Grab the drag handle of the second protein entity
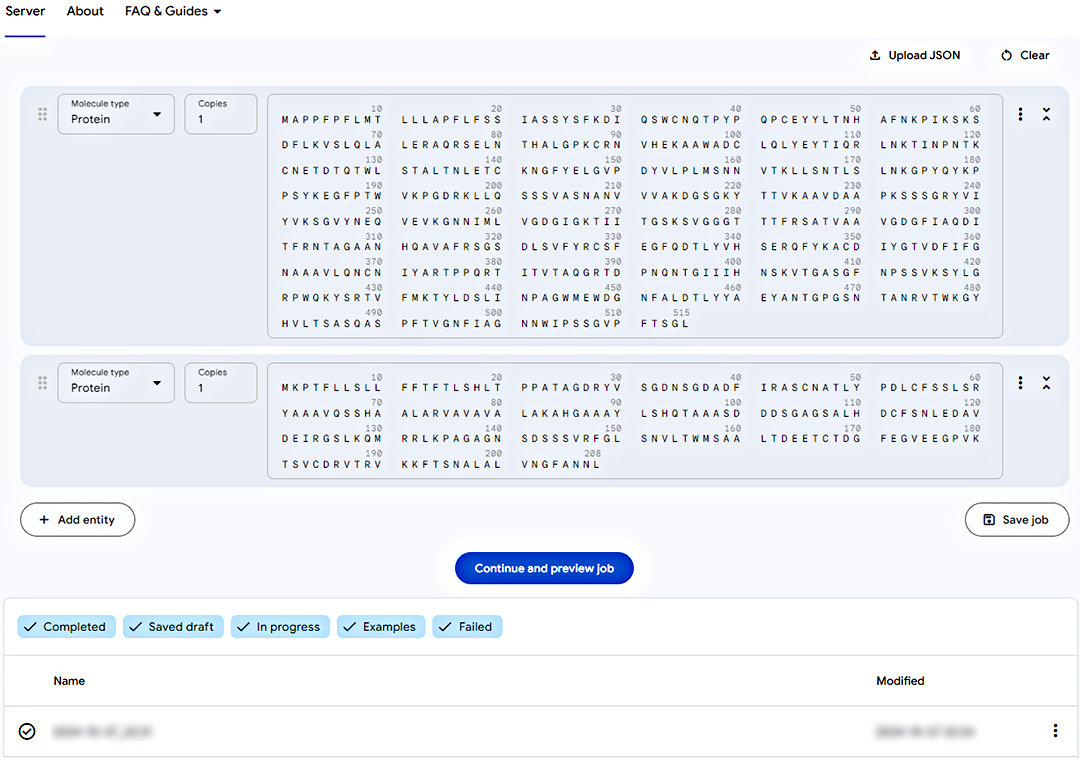Image resolution: width=1080 pixels, height=779 pixels. click(42, 383)
